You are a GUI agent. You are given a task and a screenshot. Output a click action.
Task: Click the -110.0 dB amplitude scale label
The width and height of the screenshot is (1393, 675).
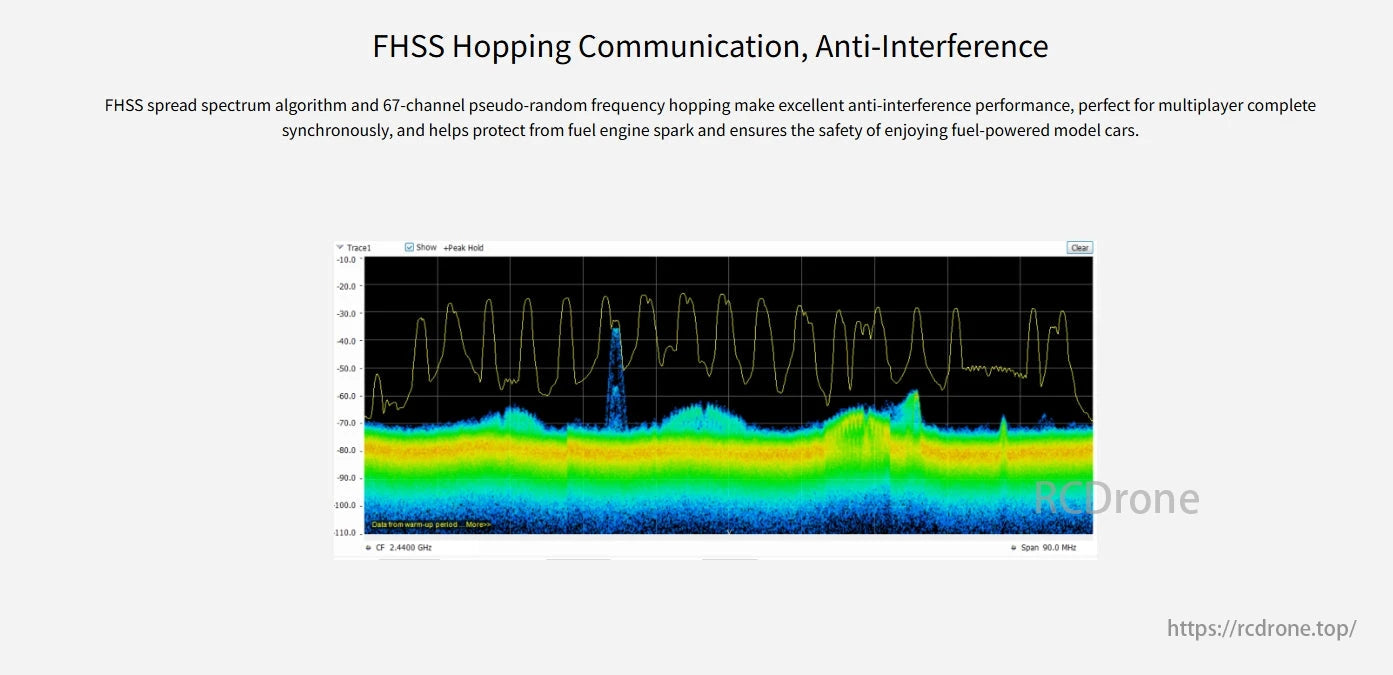pyautogui.click(x=346, y=530)
